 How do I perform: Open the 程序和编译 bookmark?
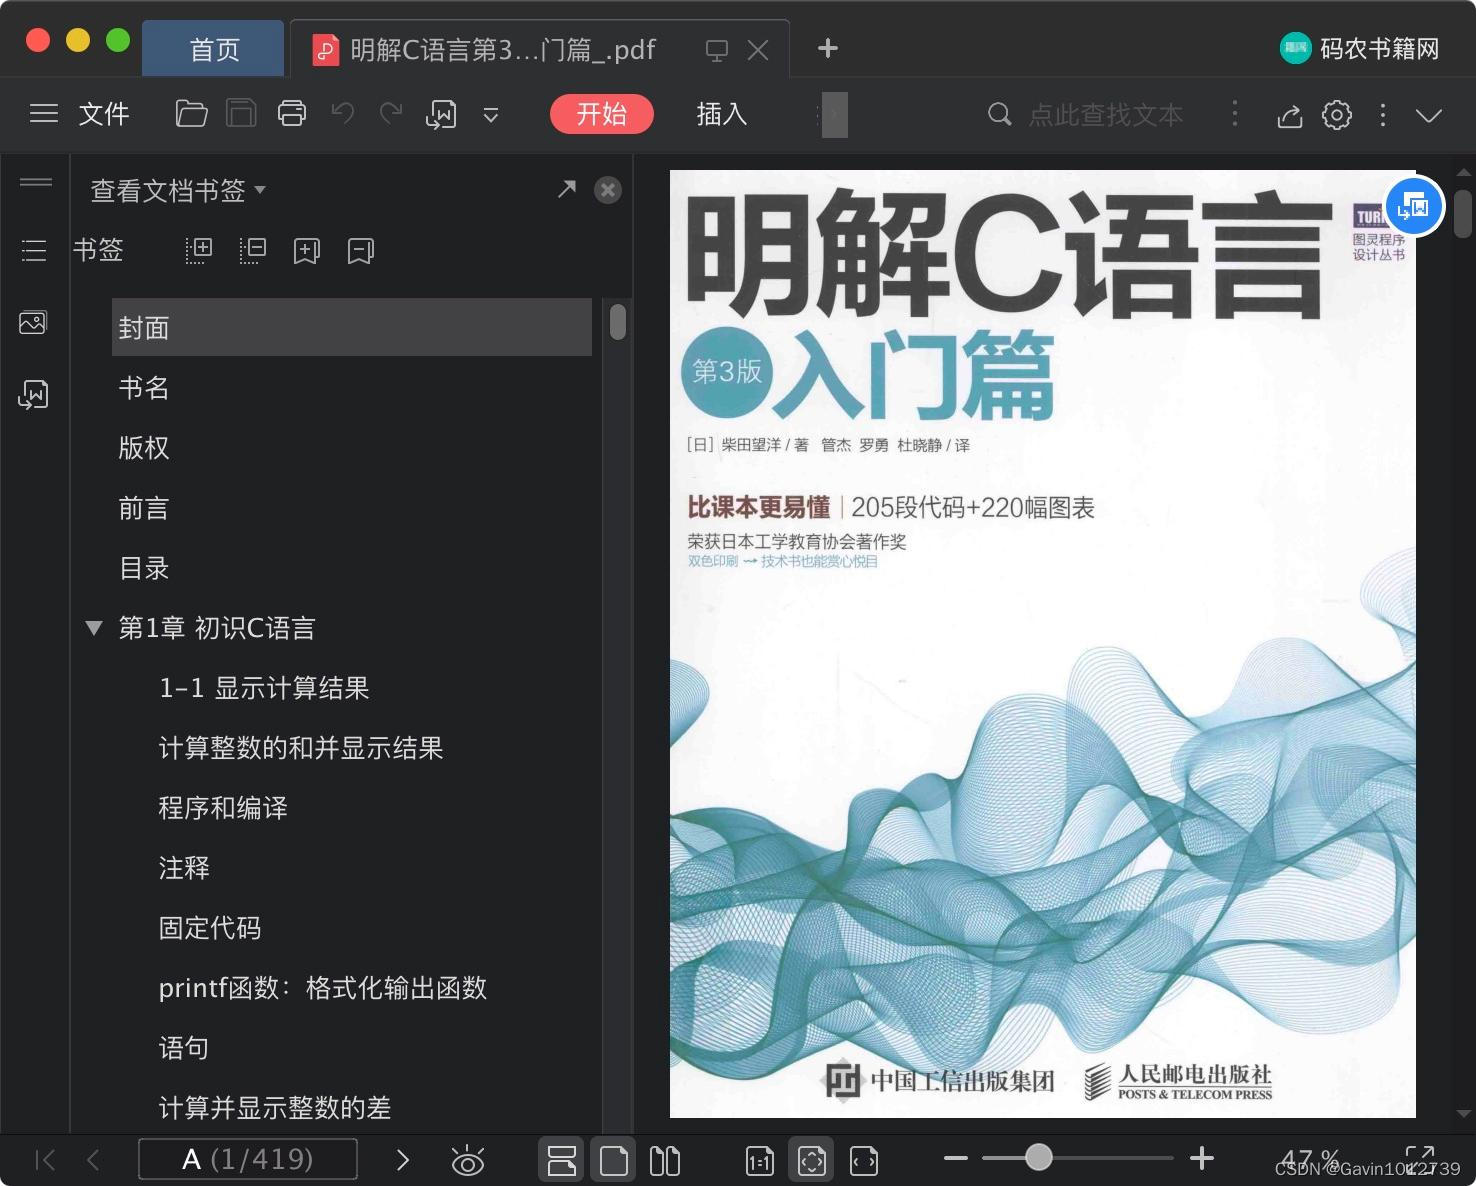click(x=223, y=808)
